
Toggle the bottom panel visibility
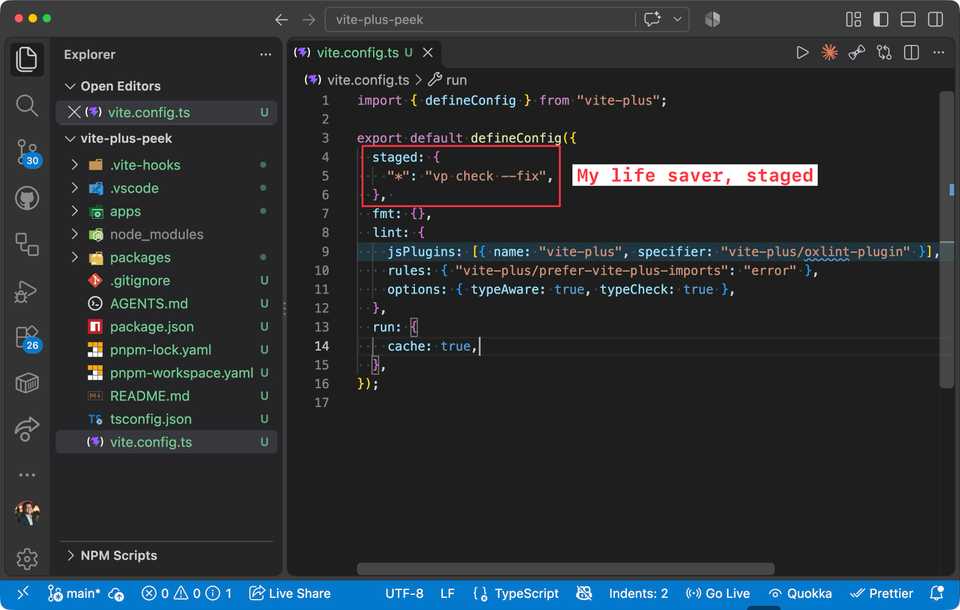click(x=908, y=19)
